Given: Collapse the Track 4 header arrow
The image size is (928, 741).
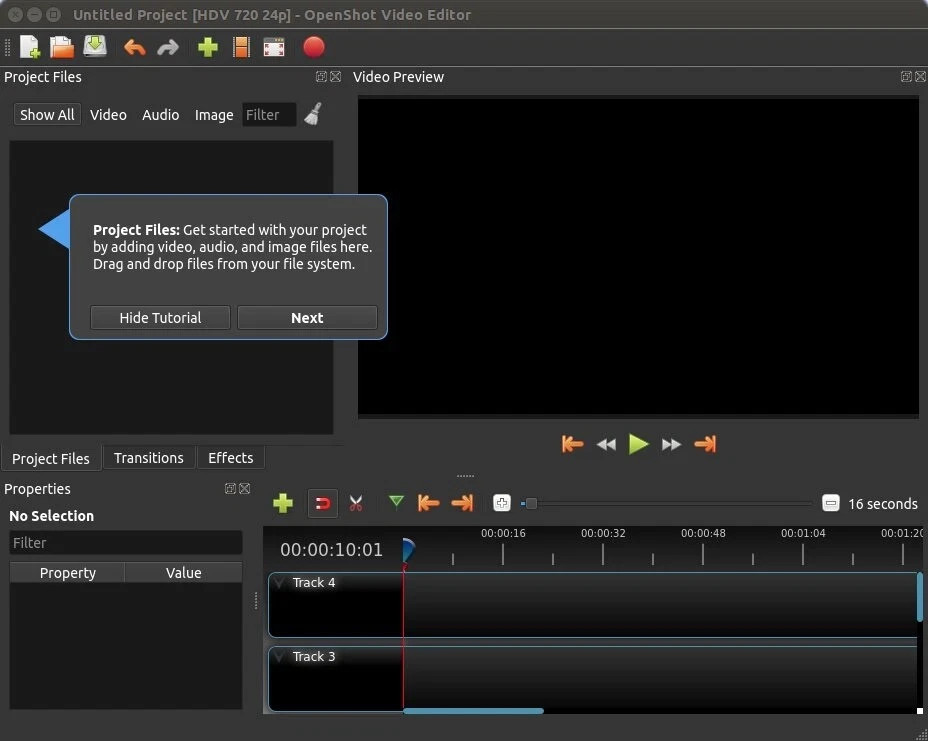Looking at the screenshot, I should pyautogui.click(x=278, y=582).
